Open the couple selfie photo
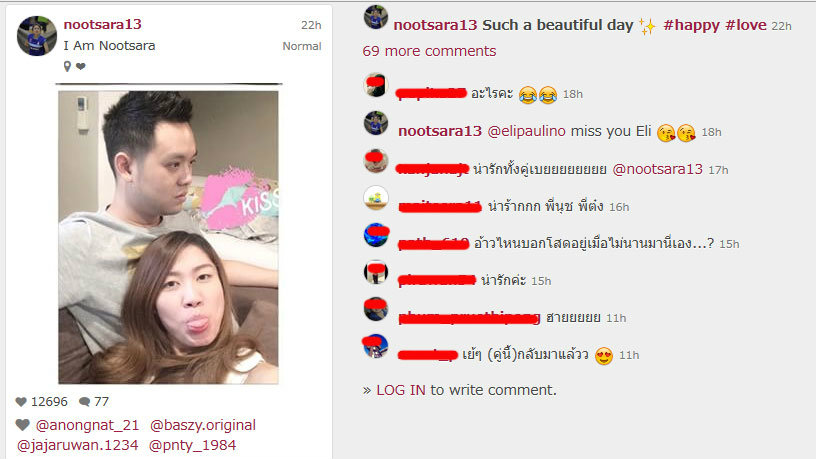Image resolution: width=816 pixels, height=459 pixels. (x=168, y=237)
